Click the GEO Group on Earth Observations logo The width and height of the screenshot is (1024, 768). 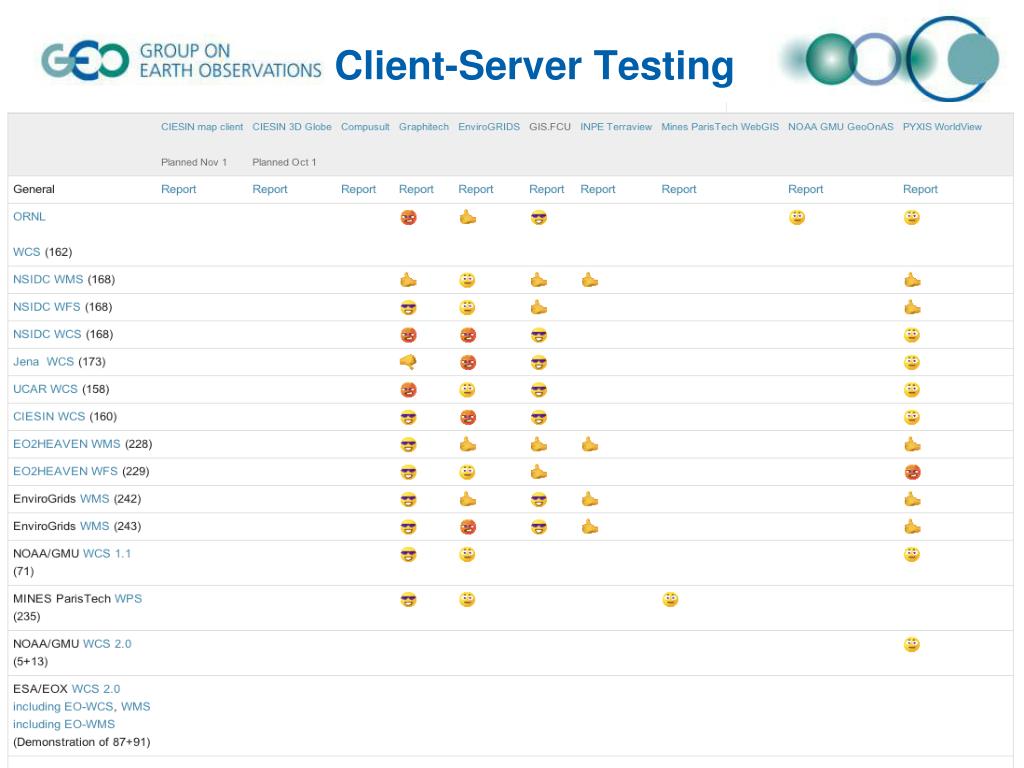point(181,61)
